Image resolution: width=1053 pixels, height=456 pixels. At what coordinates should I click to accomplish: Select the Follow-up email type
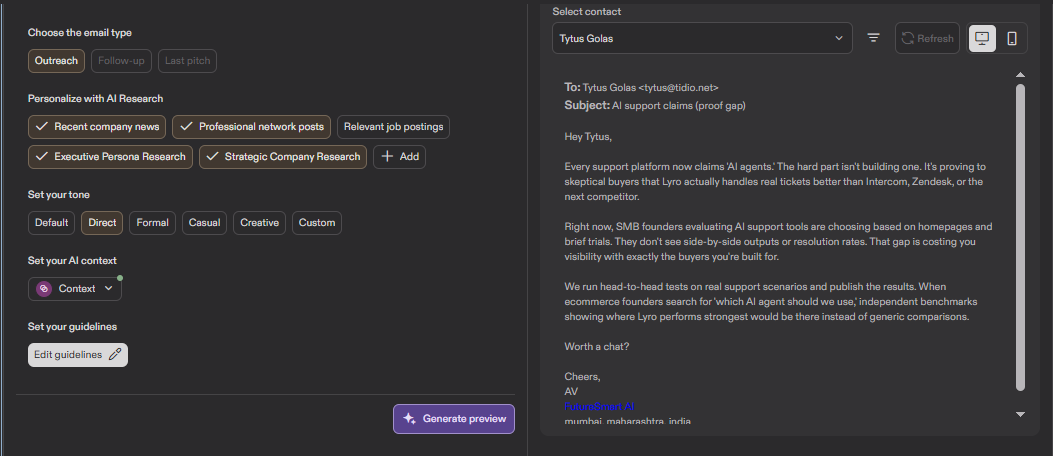[x=122, y=60]
